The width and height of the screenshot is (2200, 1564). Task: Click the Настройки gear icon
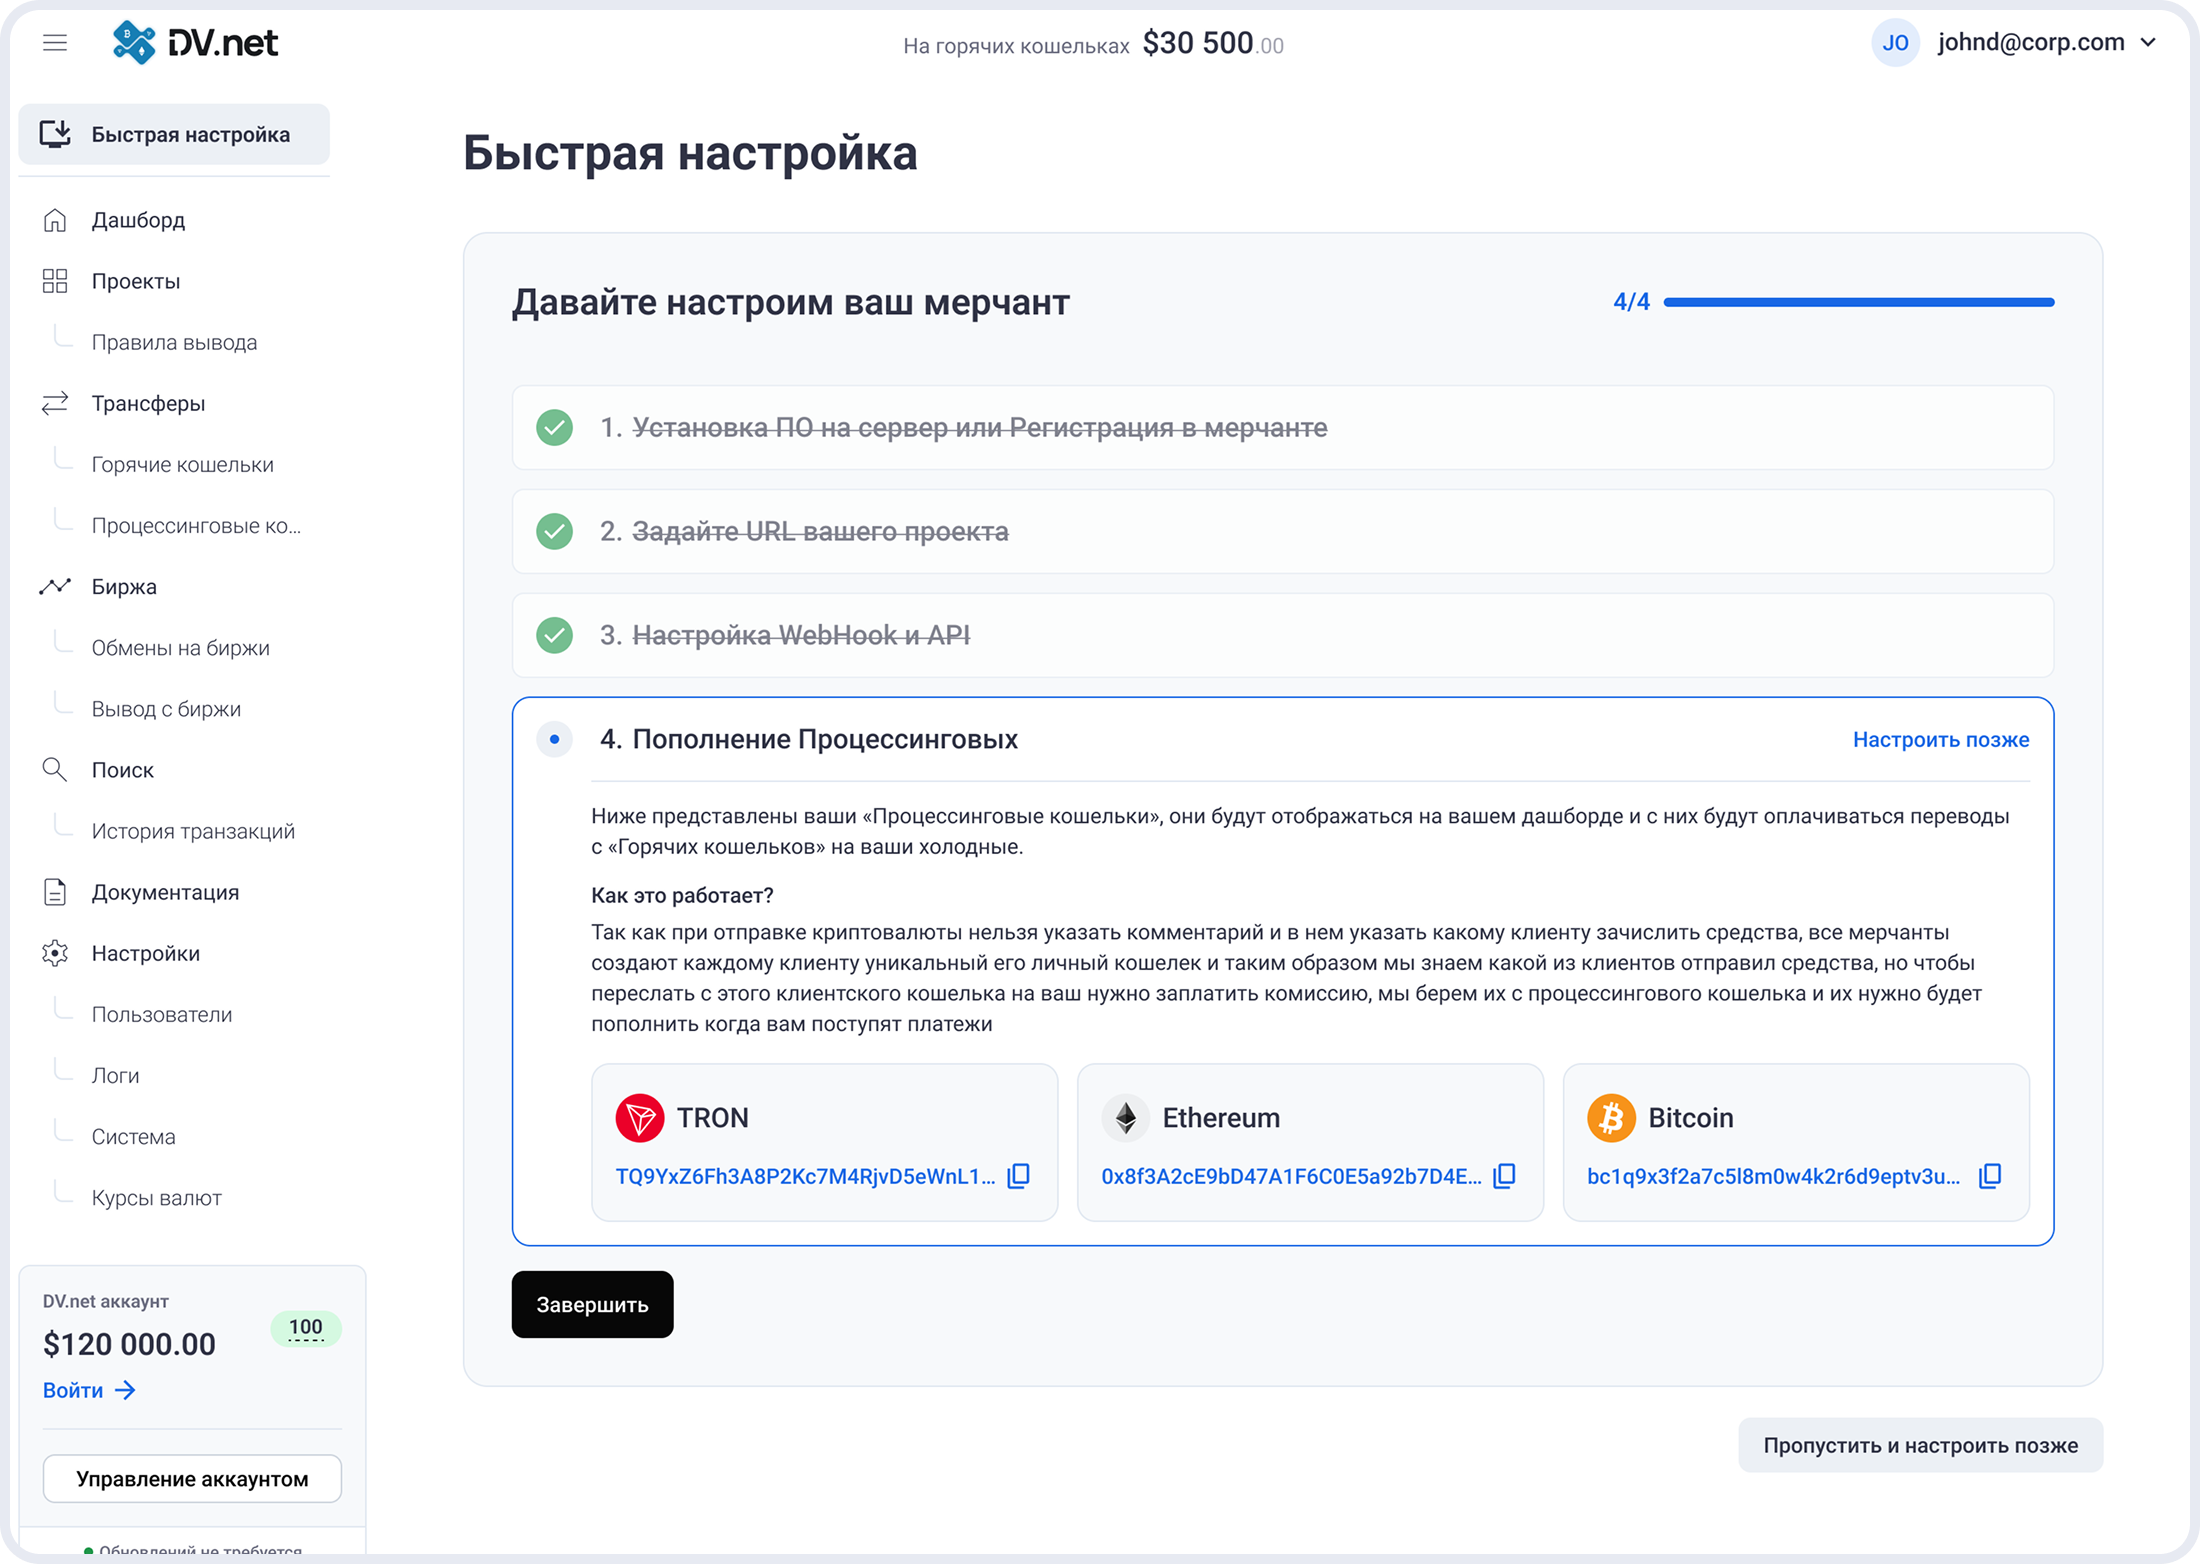[56, 953]
